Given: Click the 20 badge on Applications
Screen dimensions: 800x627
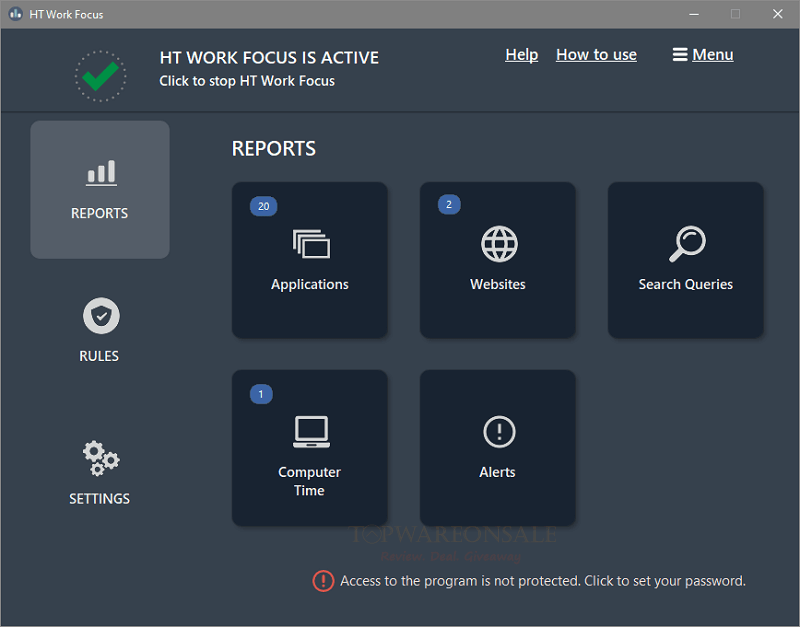Looking at the screenshot, I should click(263, 206).
